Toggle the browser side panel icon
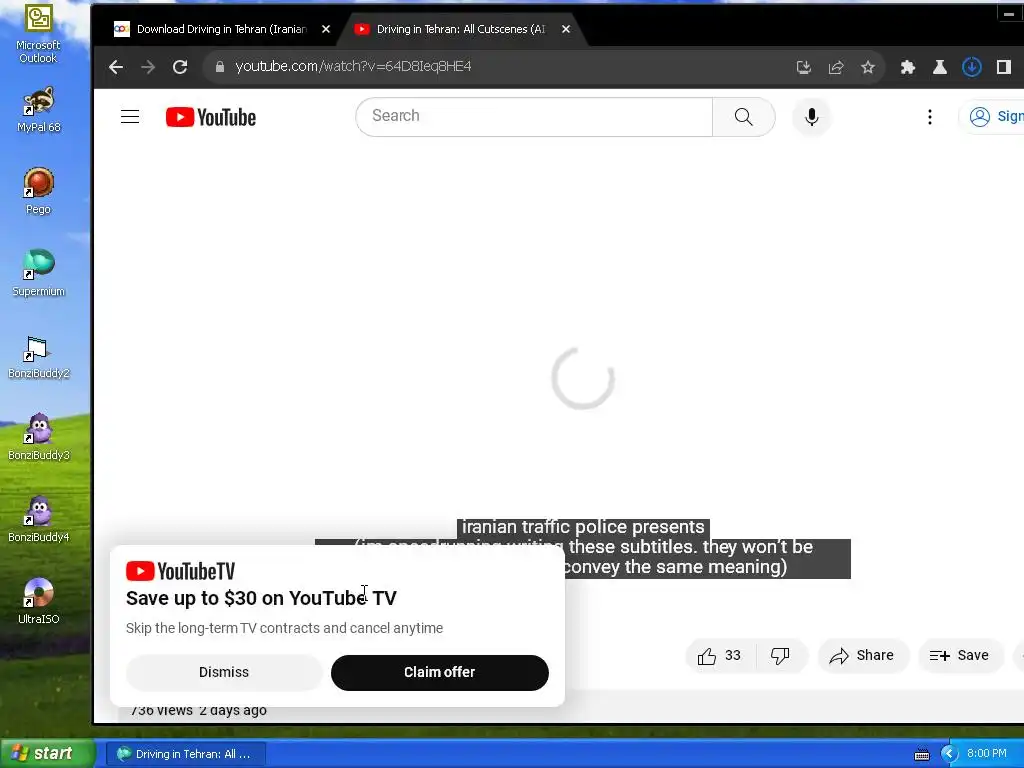 (x=1004, y=67)
